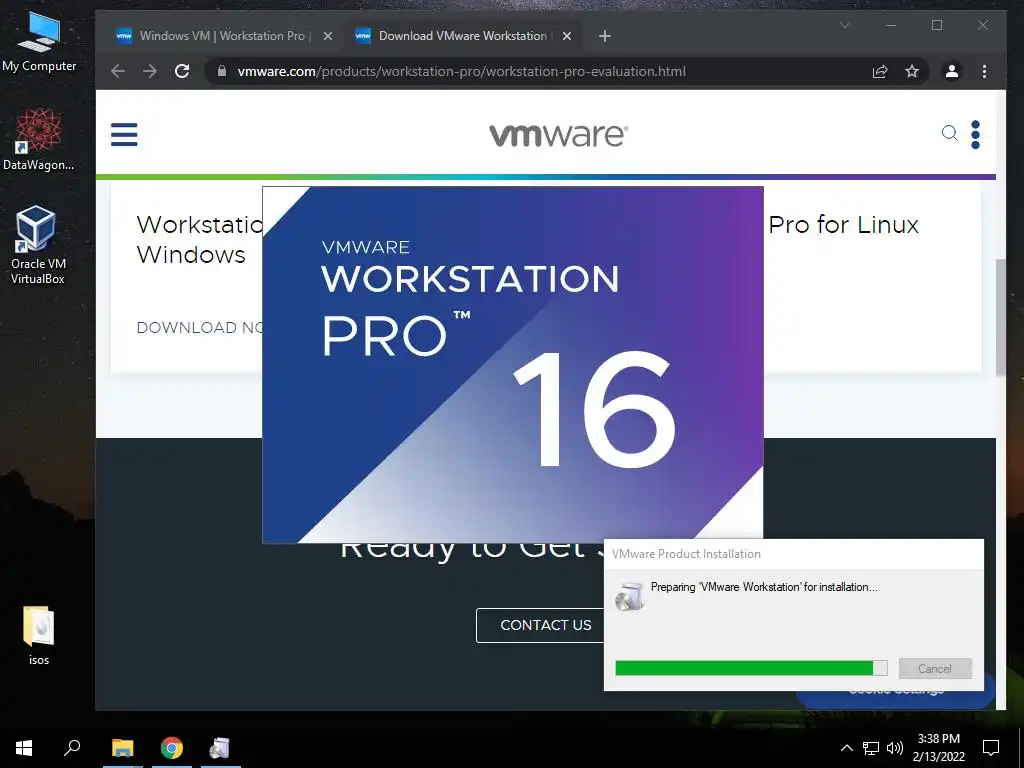1024x768 pixels.
Task: Launch Oracle VM VirtualBox desktop shortcut
Action: click(x=38, y=244)
